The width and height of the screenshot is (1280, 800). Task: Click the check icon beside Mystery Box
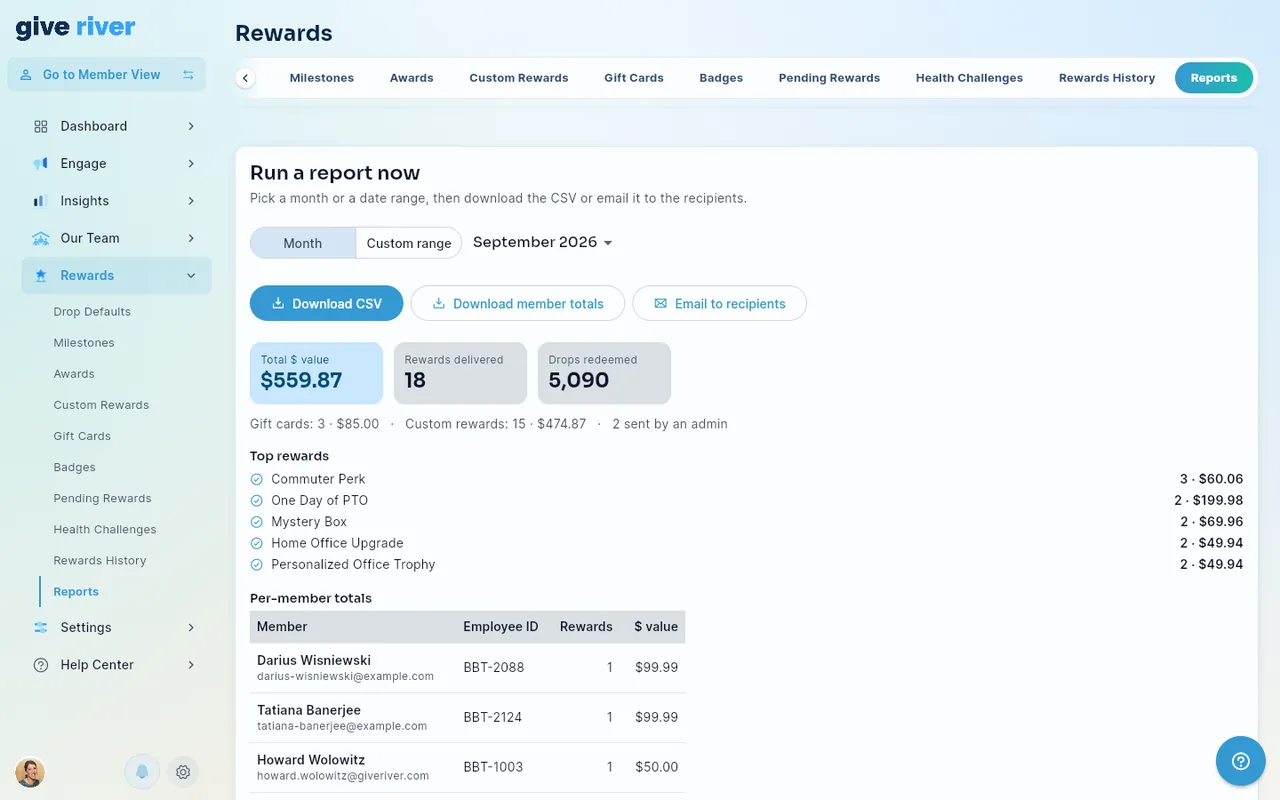pos(257,522)
